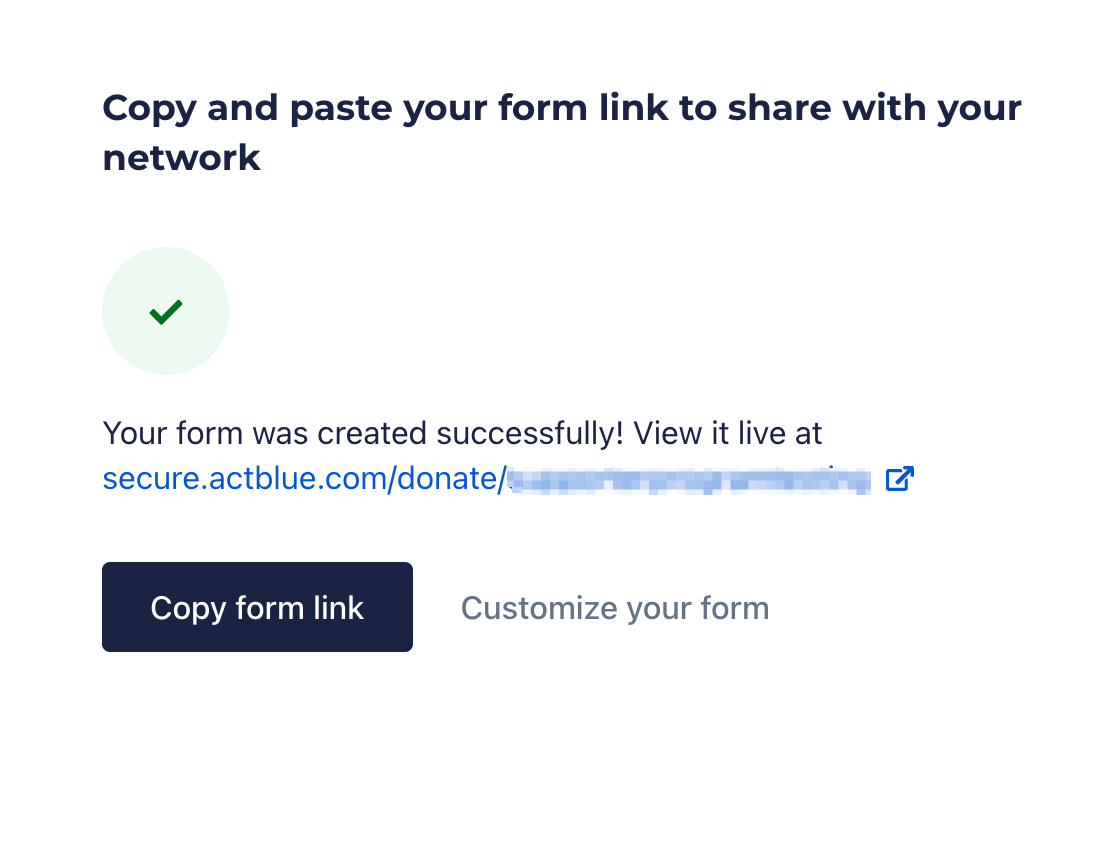Open the Customize your form link

pos(614,608)
